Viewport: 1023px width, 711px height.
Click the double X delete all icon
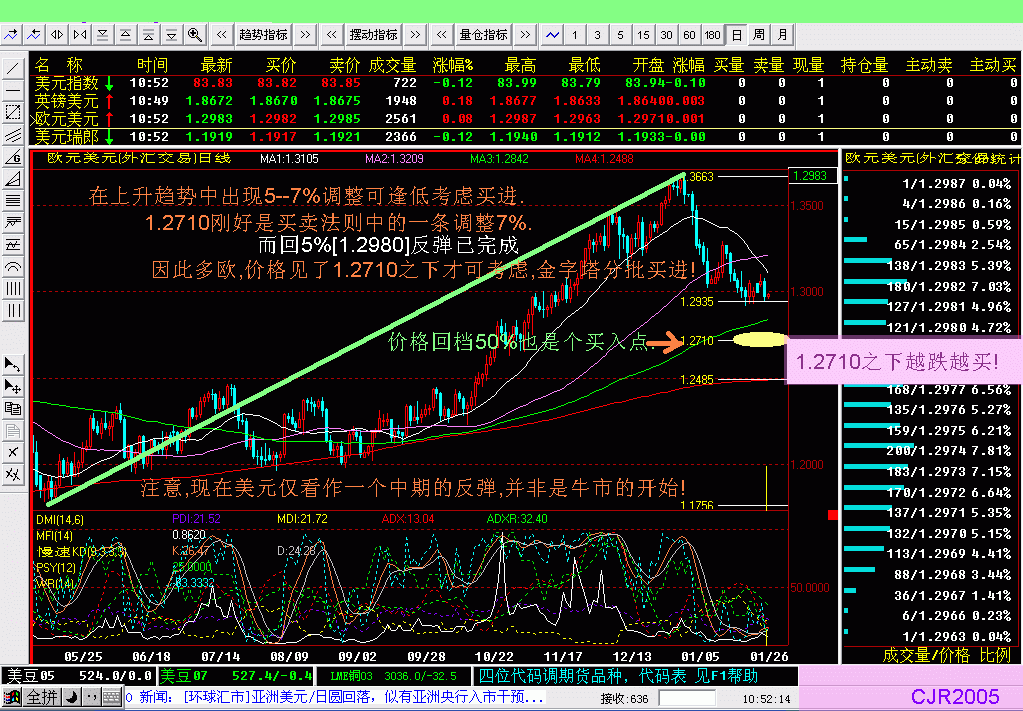pos(12,474)
